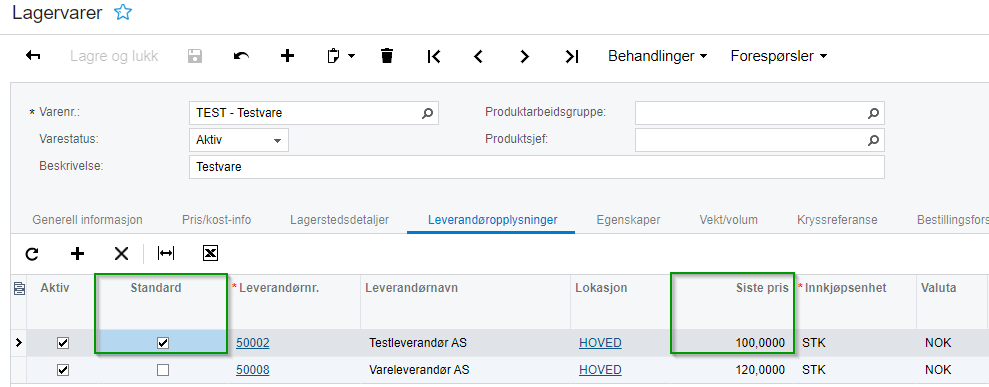Click HOVED location link for Vareleverandør AS

pyautogui.click(x=600, y=370)
